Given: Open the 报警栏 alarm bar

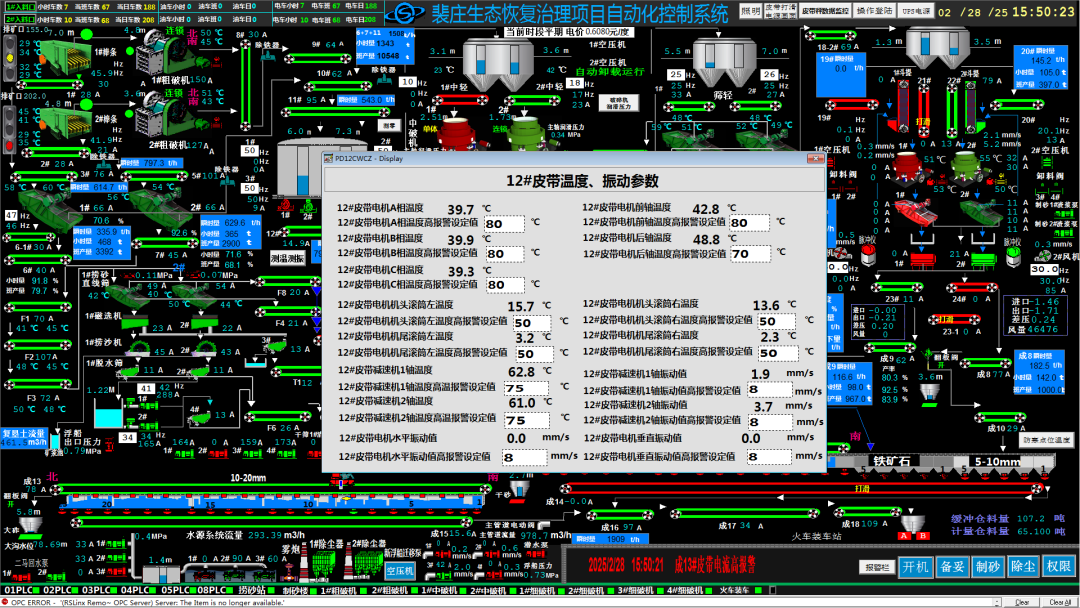Looking at the screenshot, I should click(875, 567).
